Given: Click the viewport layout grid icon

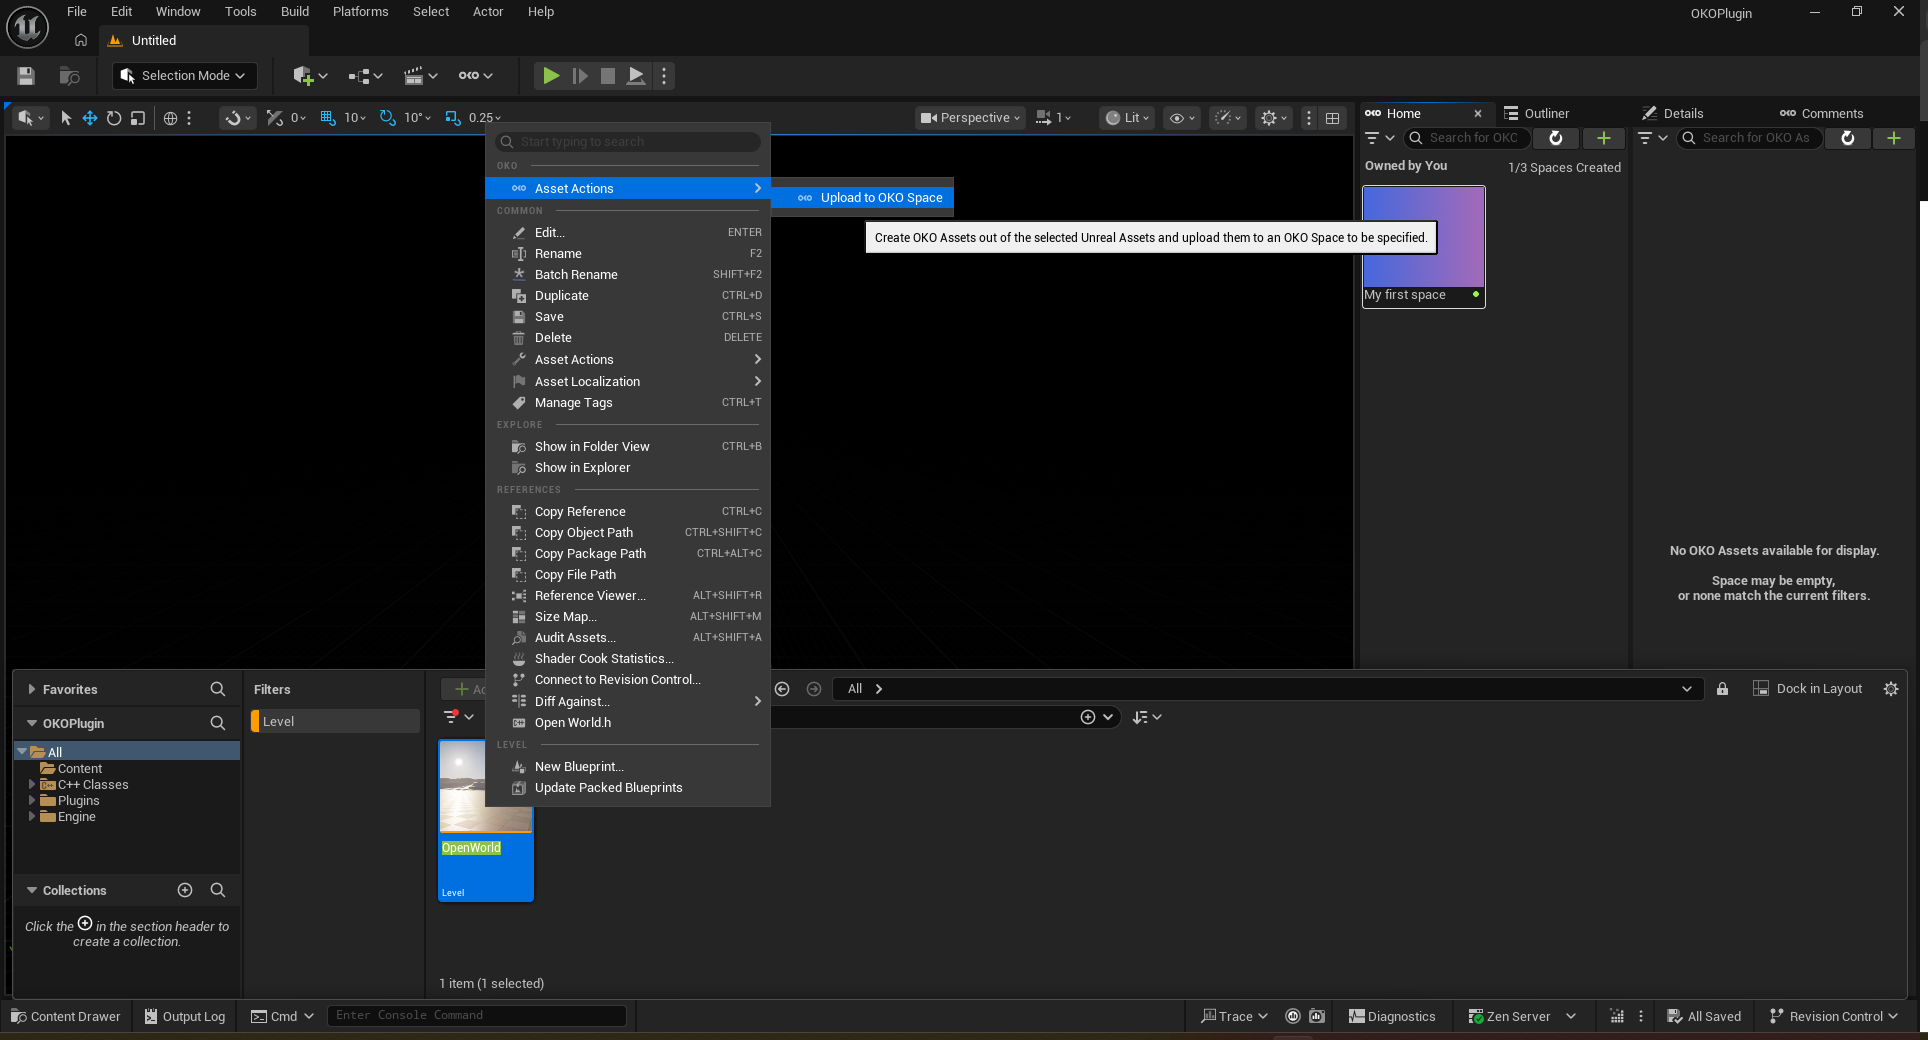Looking at the screenshot, I should coord(1332,118).
